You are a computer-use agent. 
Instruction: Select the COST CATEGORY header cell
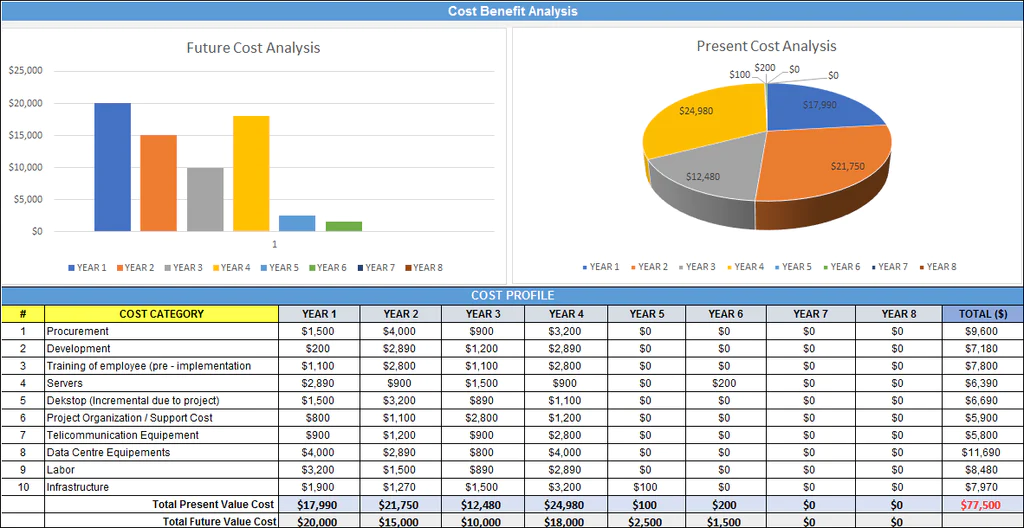coord(161,314)
